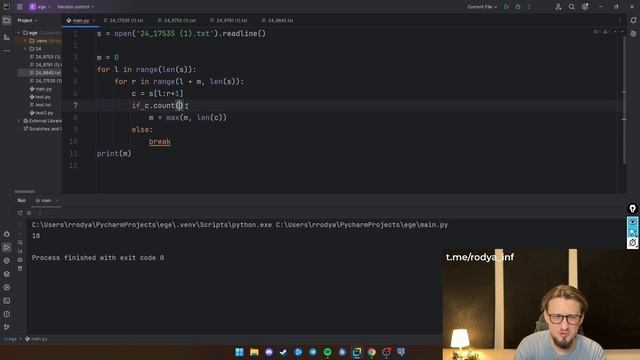Go to next highlighted error arrow
Viewport: 640px width, 360px height.
(x=622, y=31)
